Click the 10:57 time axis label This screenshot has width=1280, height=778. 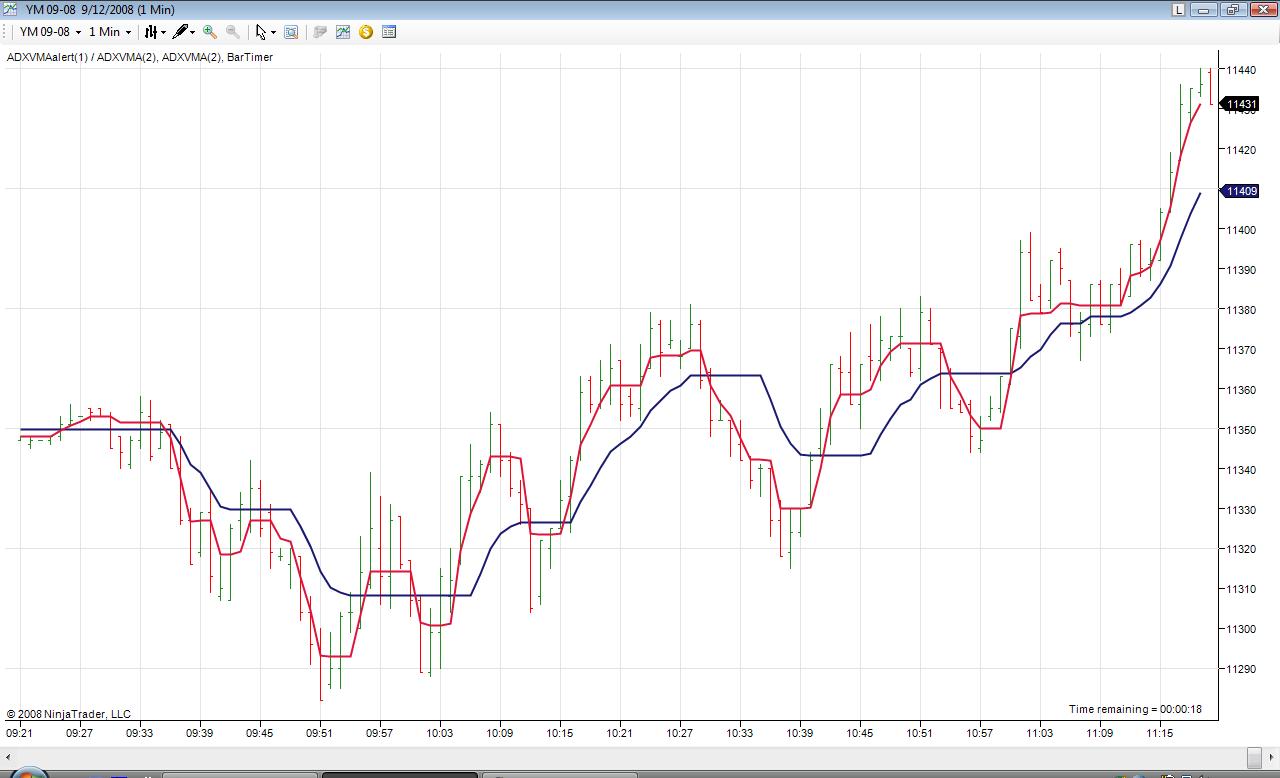[x=980, y=733]
